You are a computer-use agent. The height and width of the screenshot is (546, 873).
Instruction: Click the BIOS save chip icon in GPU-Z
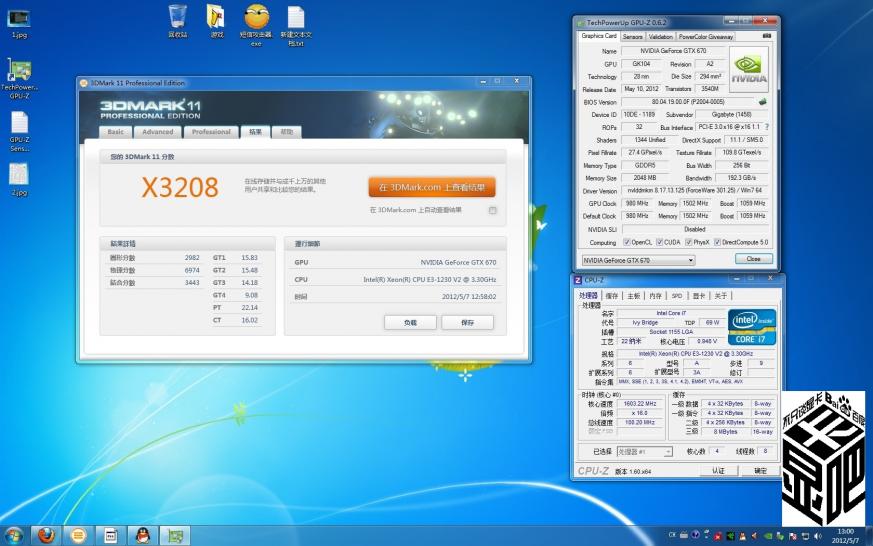(x=762, y=102)
